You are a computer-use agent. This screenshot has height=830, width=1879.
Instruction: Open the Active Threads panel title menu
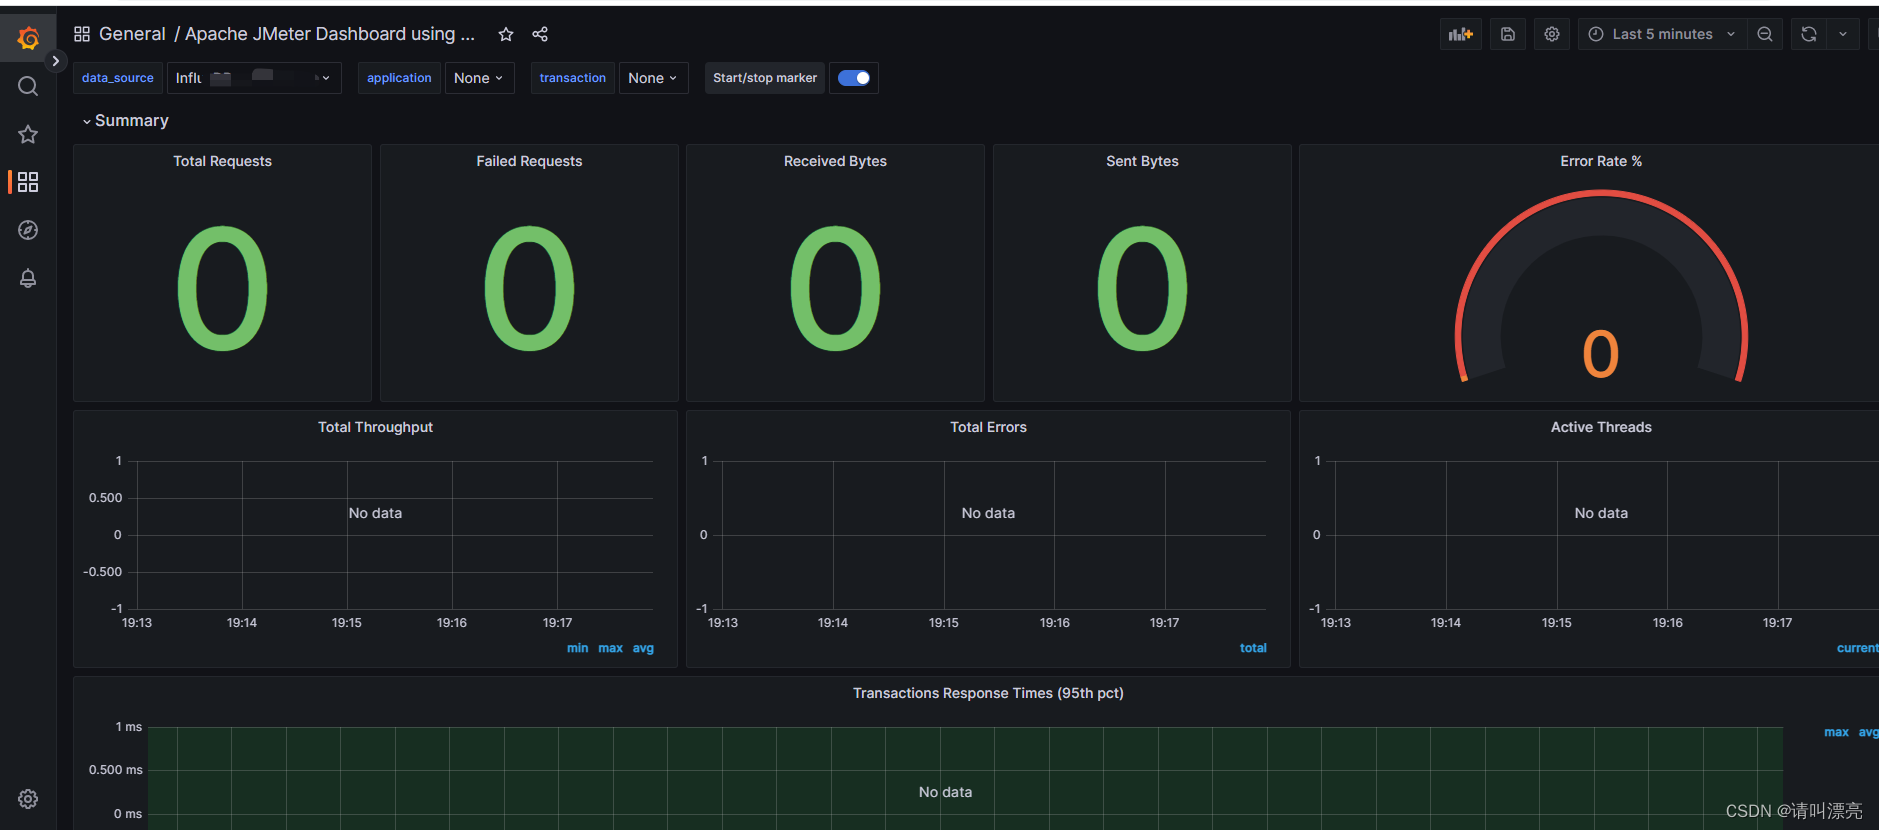coord(1601,427)
